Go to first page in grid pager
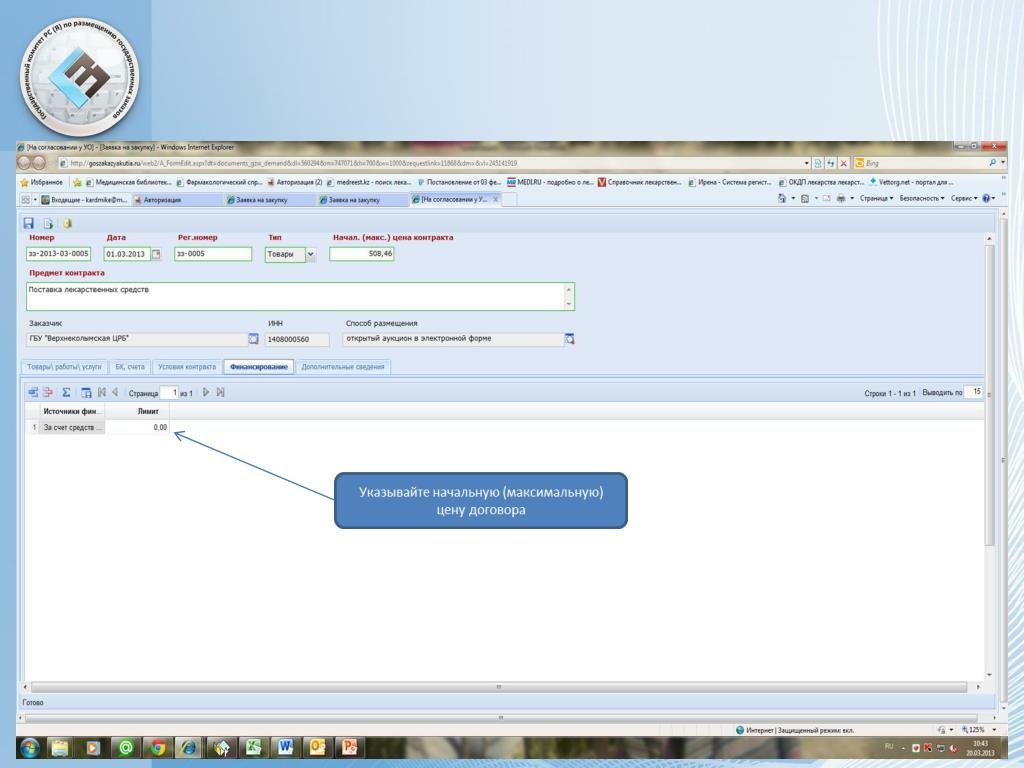1024x768 pixels. point(102,392)
